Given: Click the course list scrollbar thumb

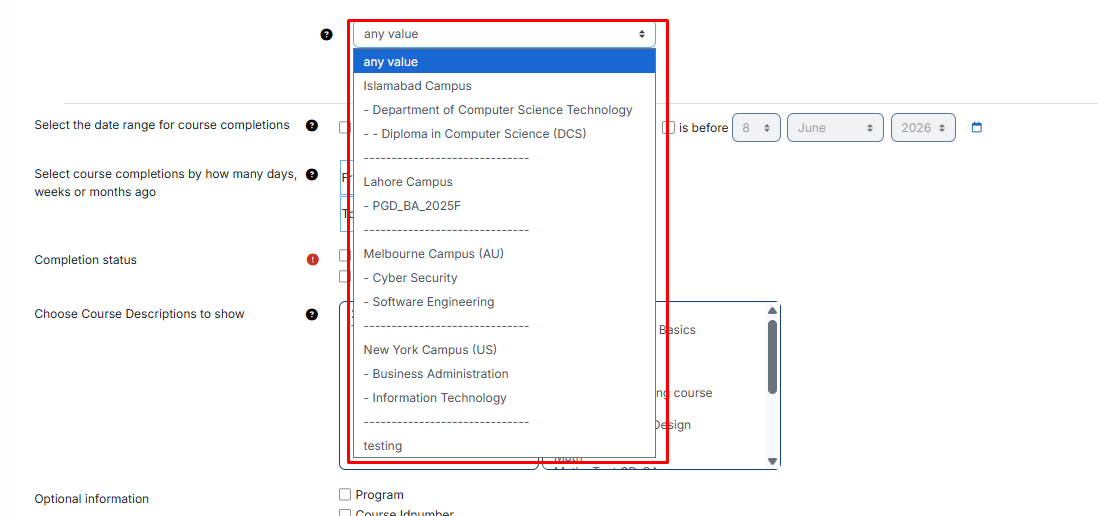Looking at the screenshot, I should point(772,357).
